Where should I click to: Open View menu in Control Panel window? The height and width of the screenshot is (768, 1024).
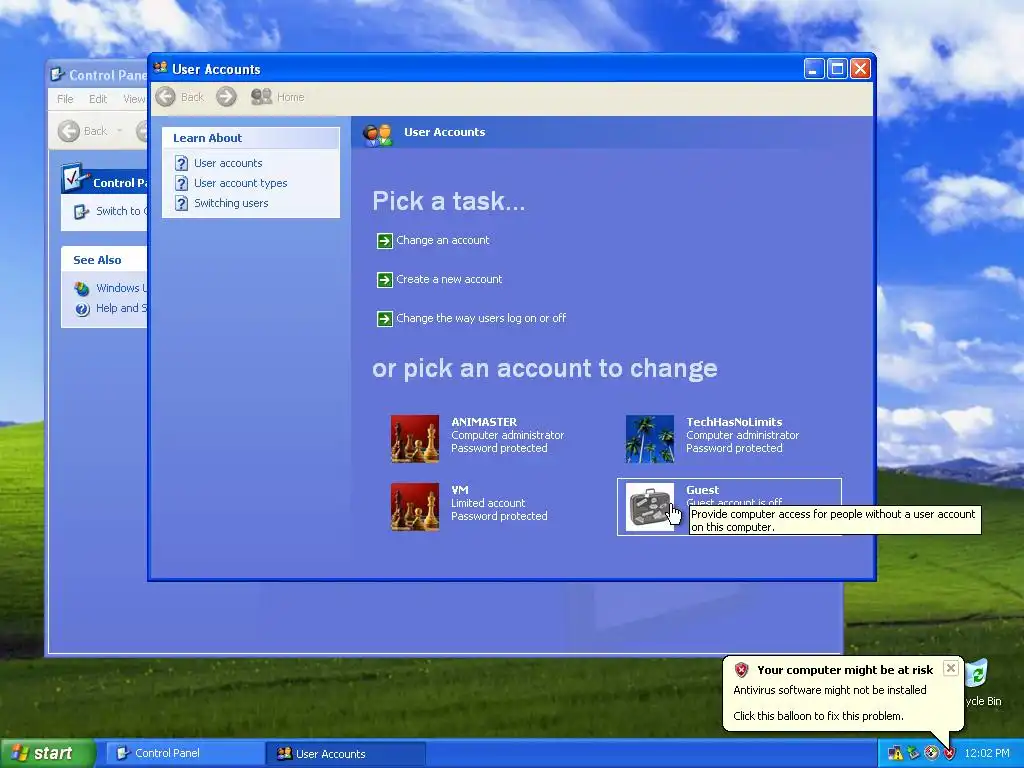tap(134, 99)
